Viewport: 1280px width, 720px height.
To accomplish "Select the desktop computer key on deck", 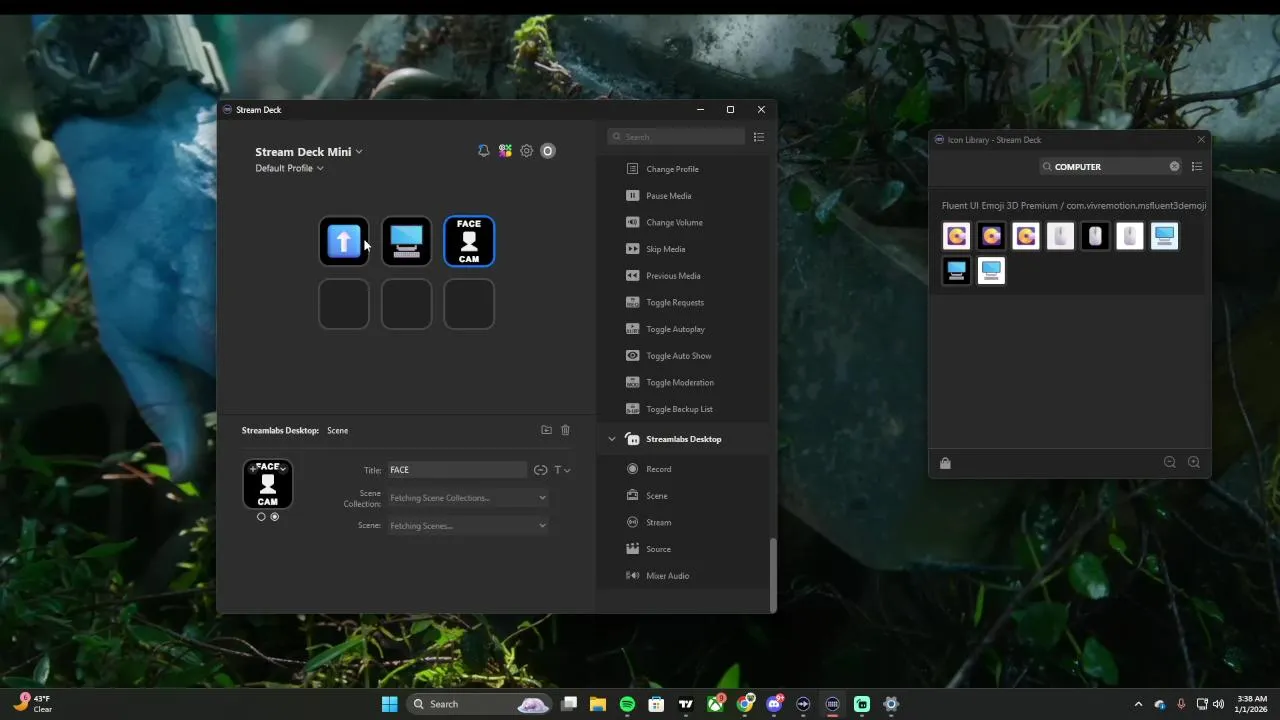I will tap(406, 241).
